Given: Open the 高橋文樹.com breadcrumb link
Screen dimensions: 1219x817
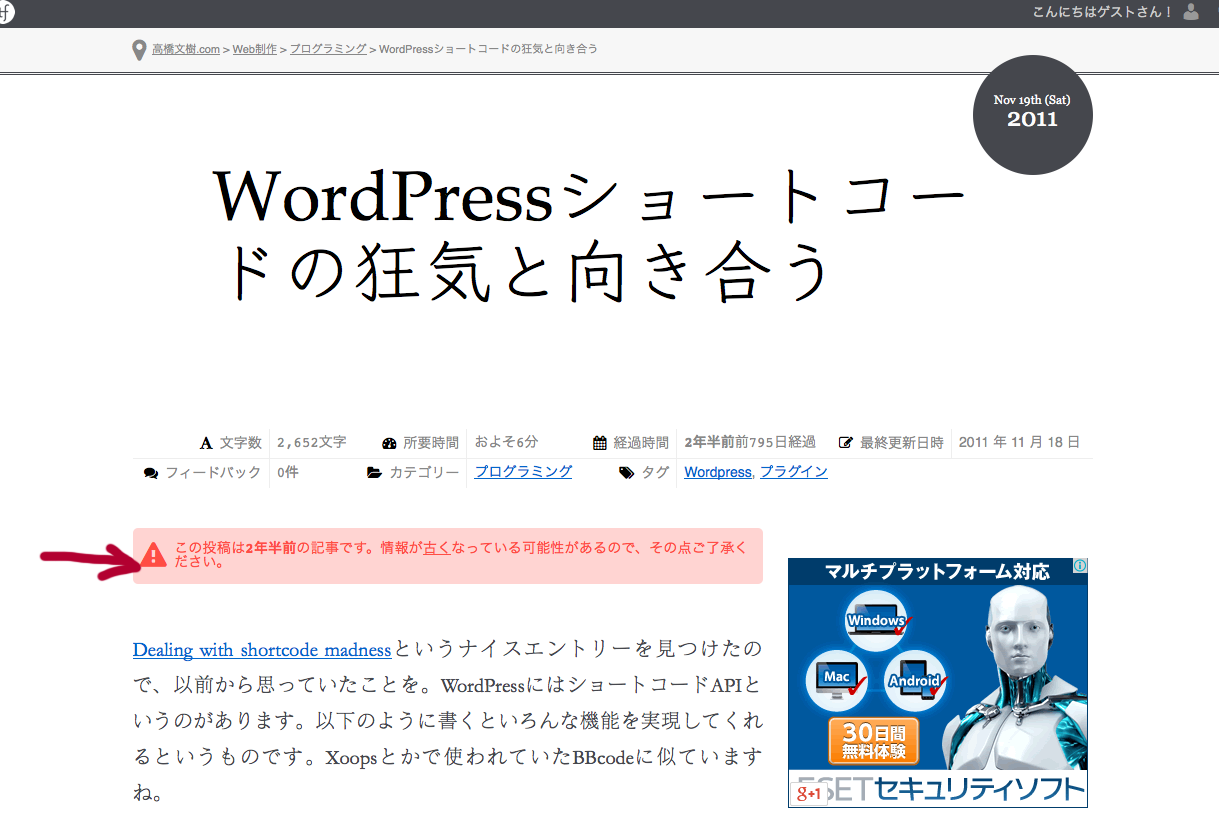Looking at the screenshot, I should 186,49.
